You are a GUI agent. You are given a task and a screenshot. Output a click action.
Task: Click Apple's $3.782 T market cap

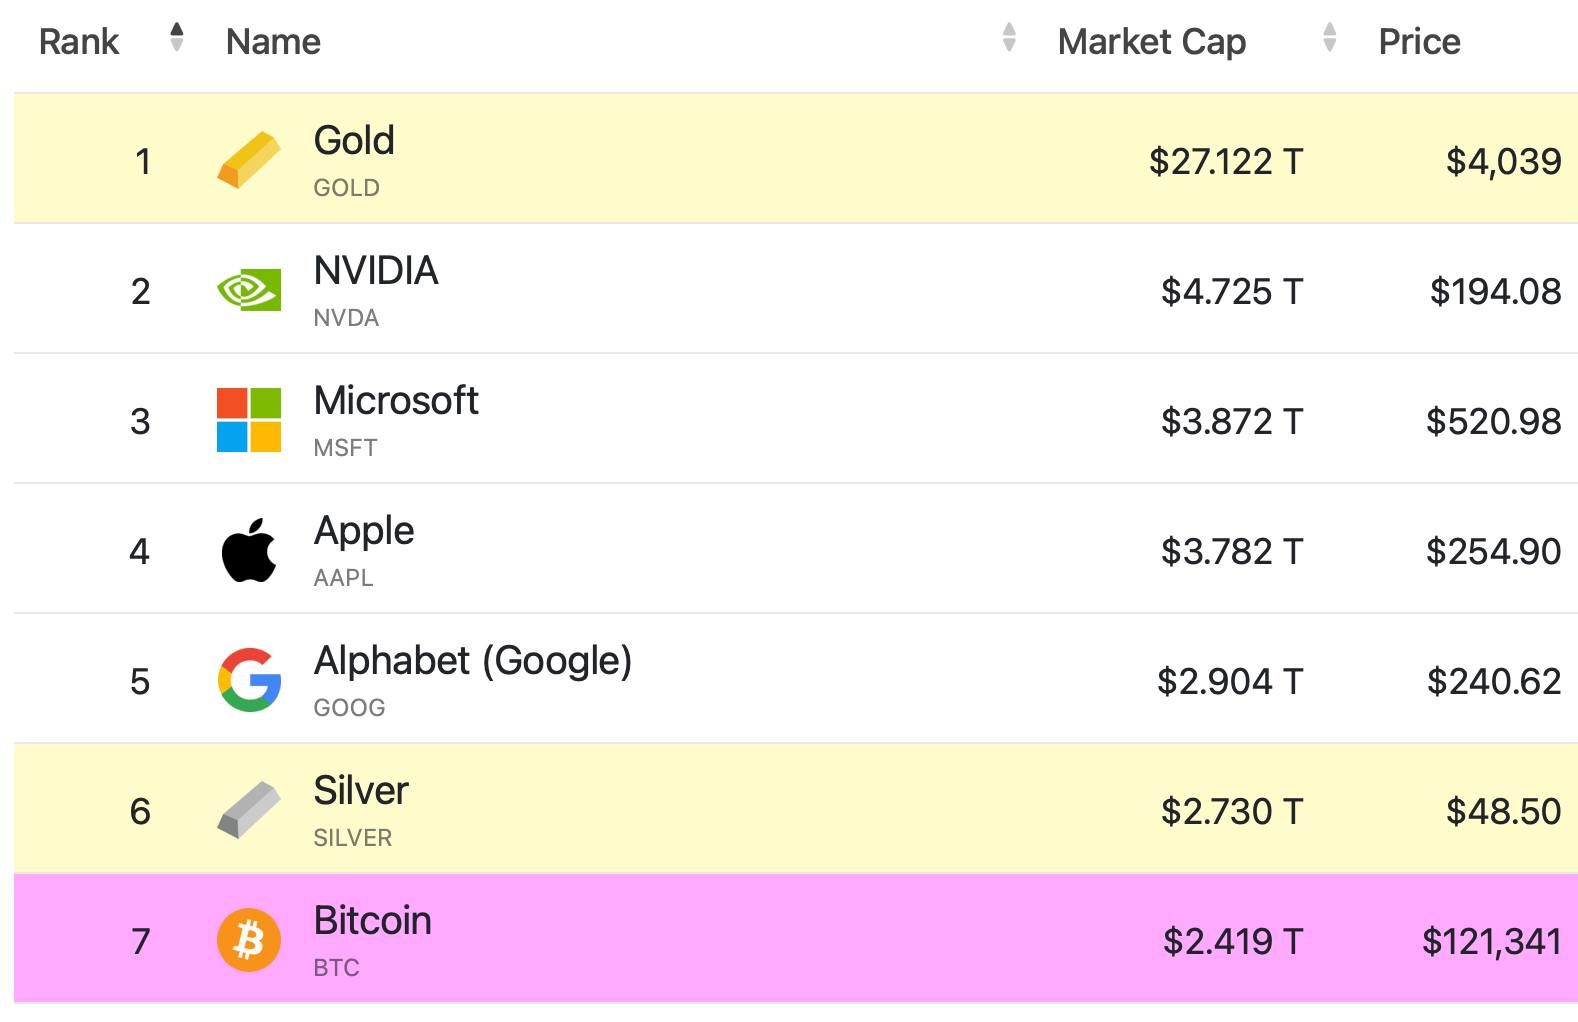coord(1232,551)
